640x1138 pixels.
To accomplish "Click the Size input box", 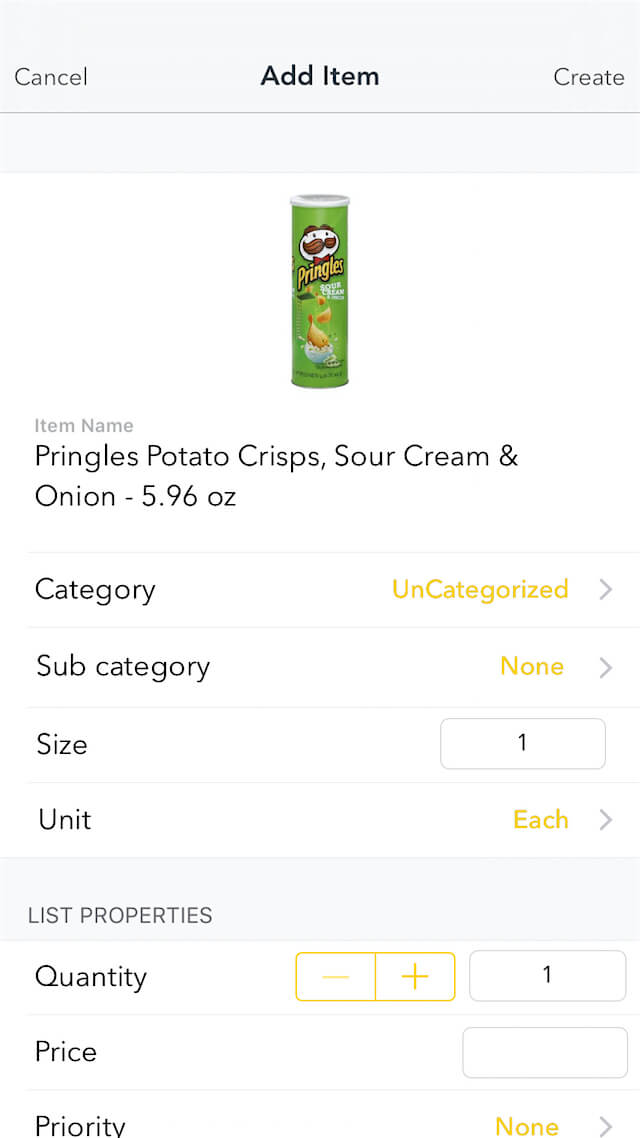I will click(522, 744).
